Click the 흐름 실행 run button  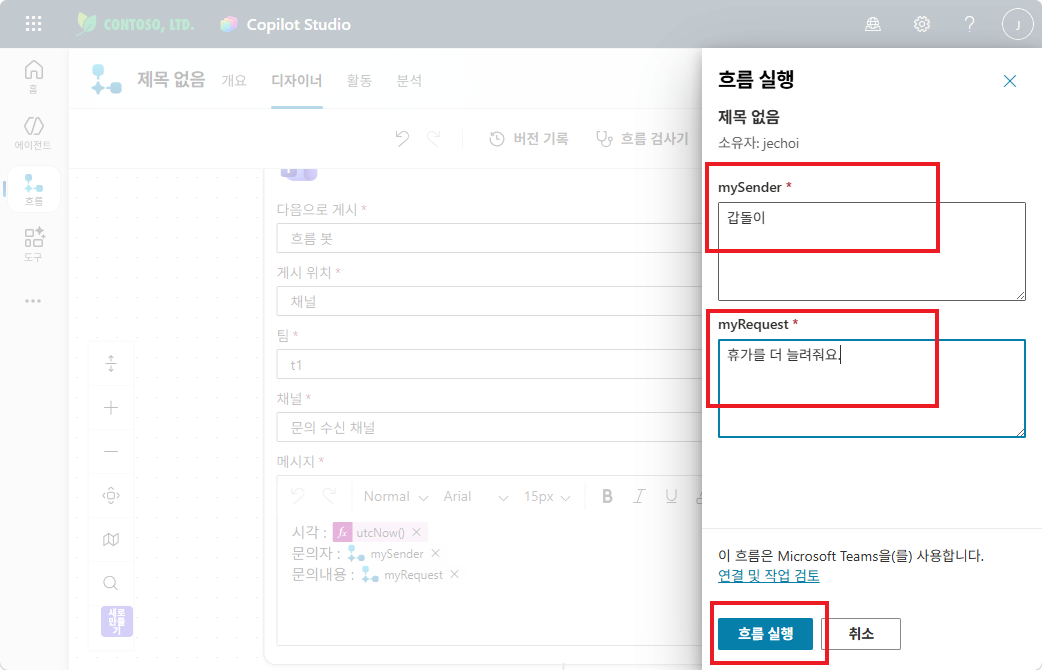click(765, 633)
